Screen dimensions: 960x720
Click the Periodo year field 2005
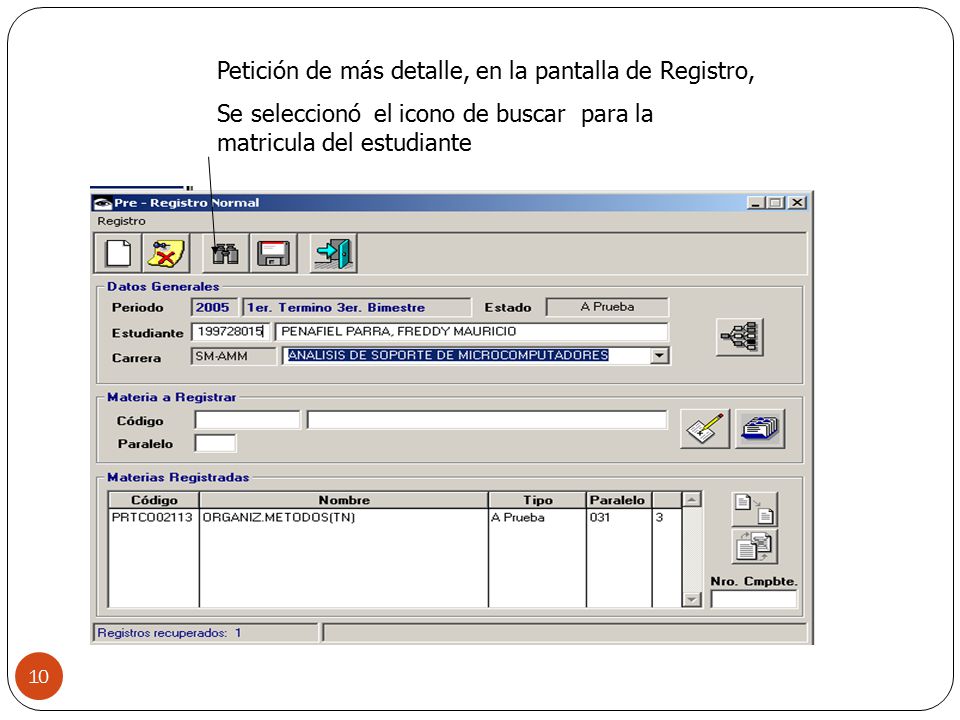[213, 307]
